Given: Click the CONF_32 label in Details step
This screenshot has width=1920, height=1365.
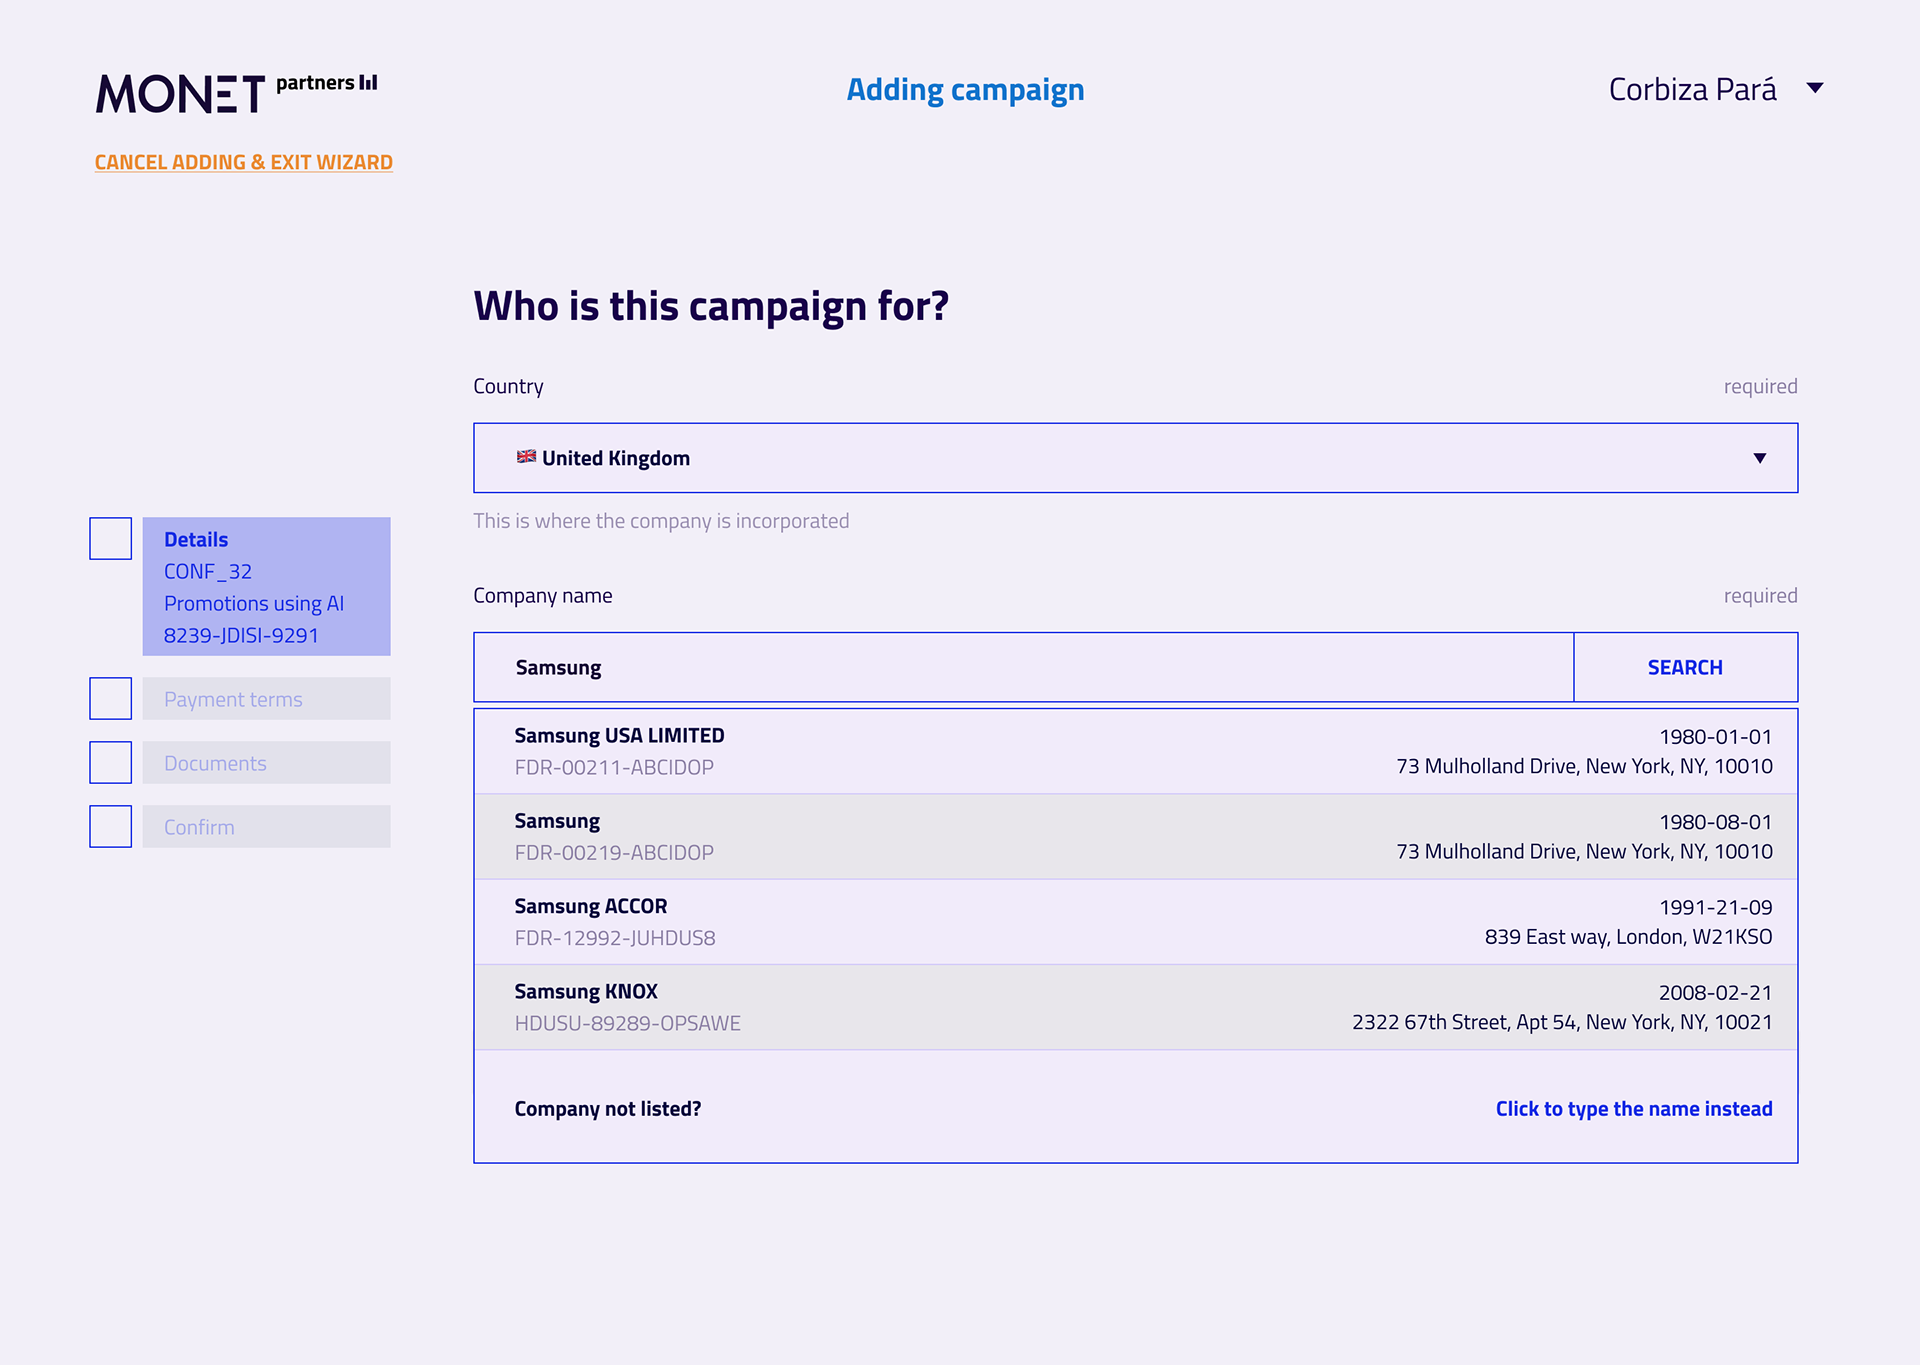Looking at the screenshot, I should pyautogui.click(x=208, y=571).
